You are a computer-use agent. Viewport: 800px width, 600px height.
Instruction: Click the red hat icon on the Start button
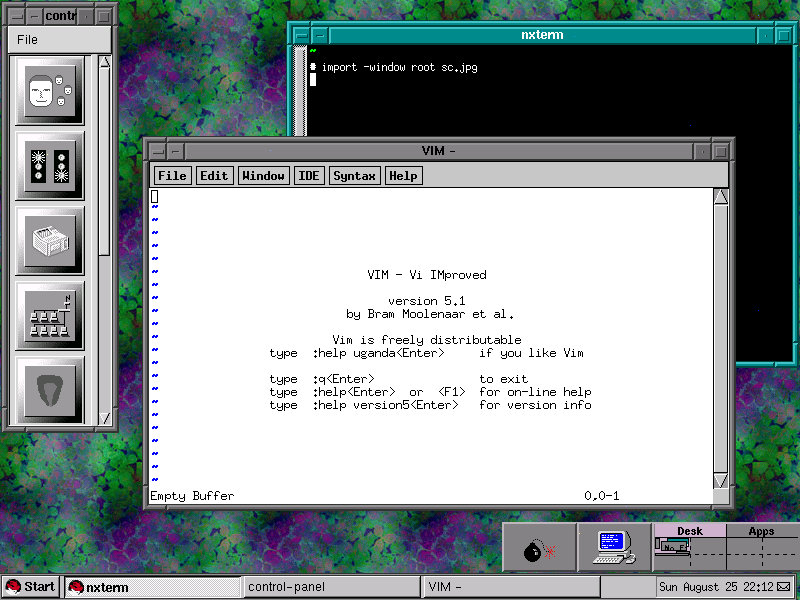click(x=13, y=587)
